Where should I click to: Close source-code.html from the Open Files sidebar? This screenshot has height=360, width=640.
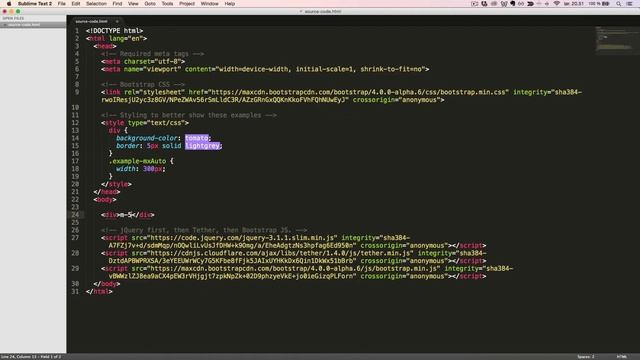pos(4,25)
